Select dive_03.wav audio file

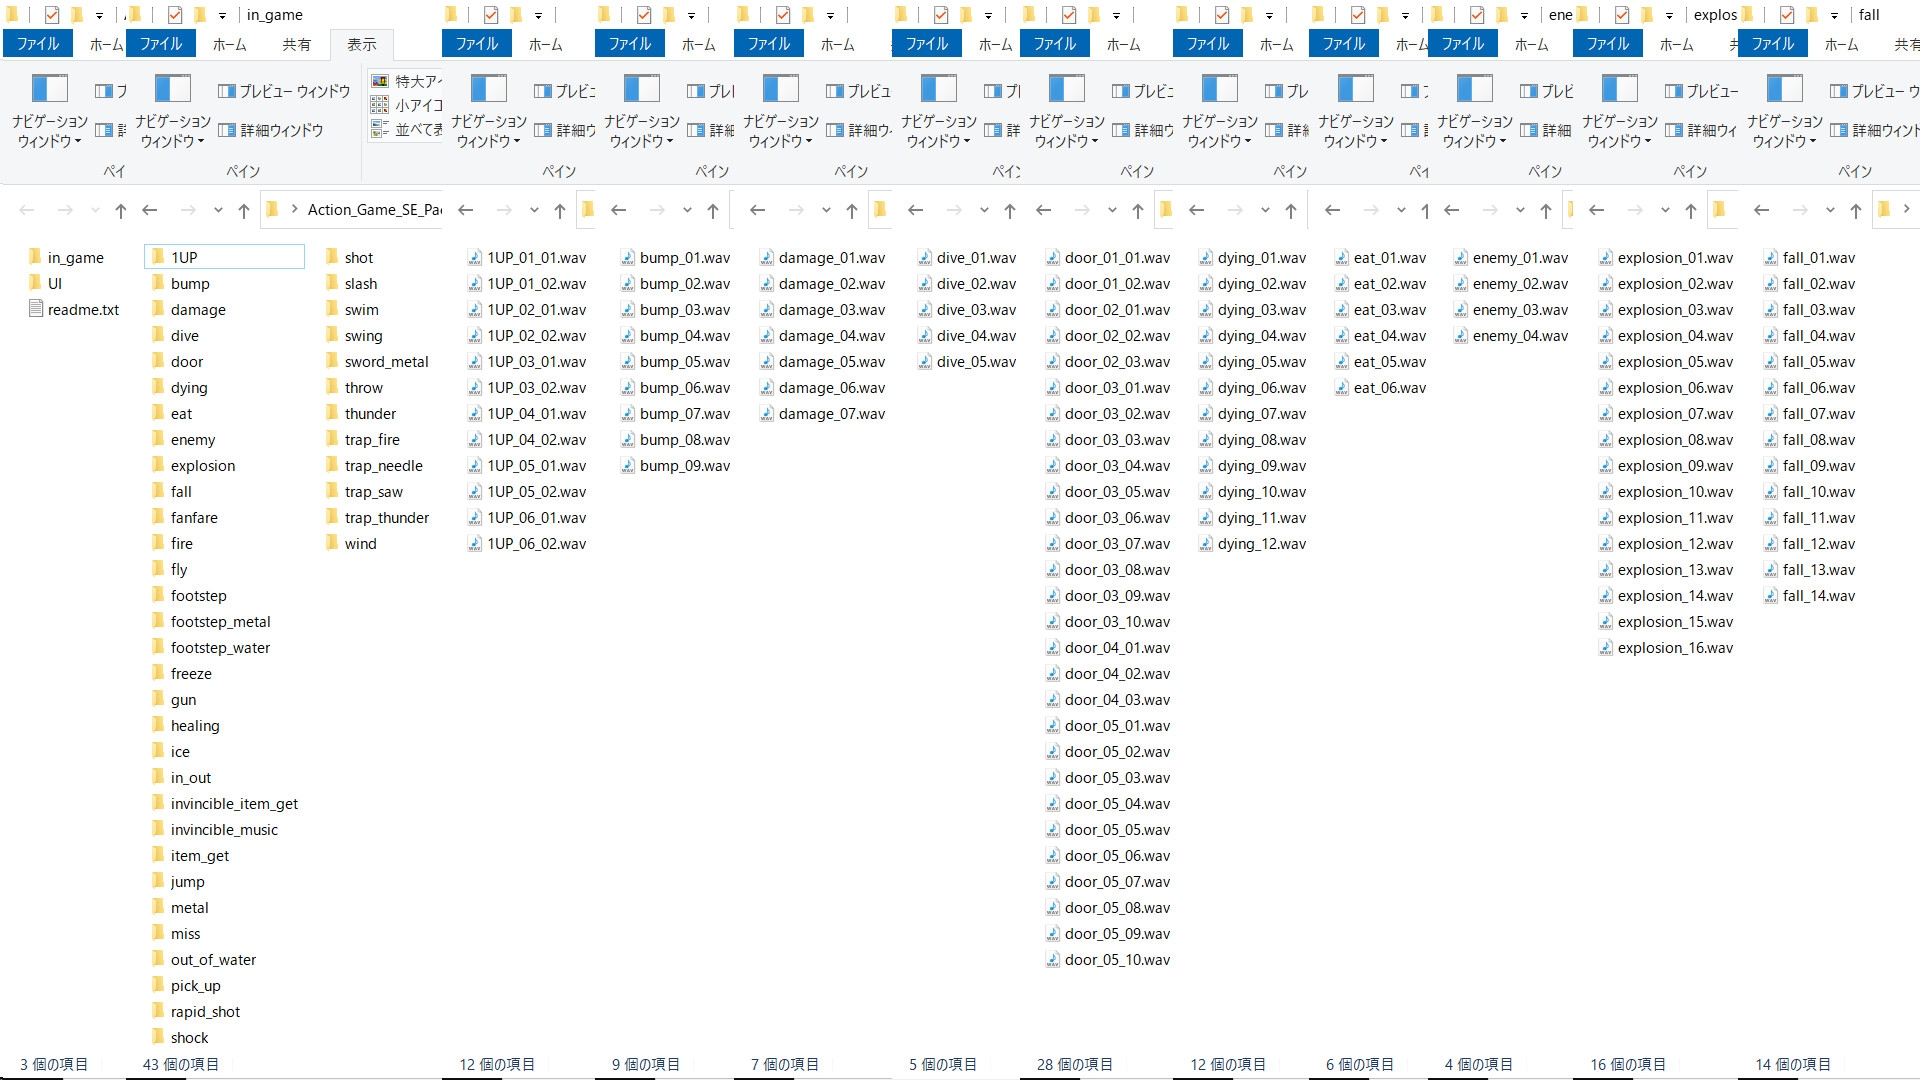[x=966, y=309]
